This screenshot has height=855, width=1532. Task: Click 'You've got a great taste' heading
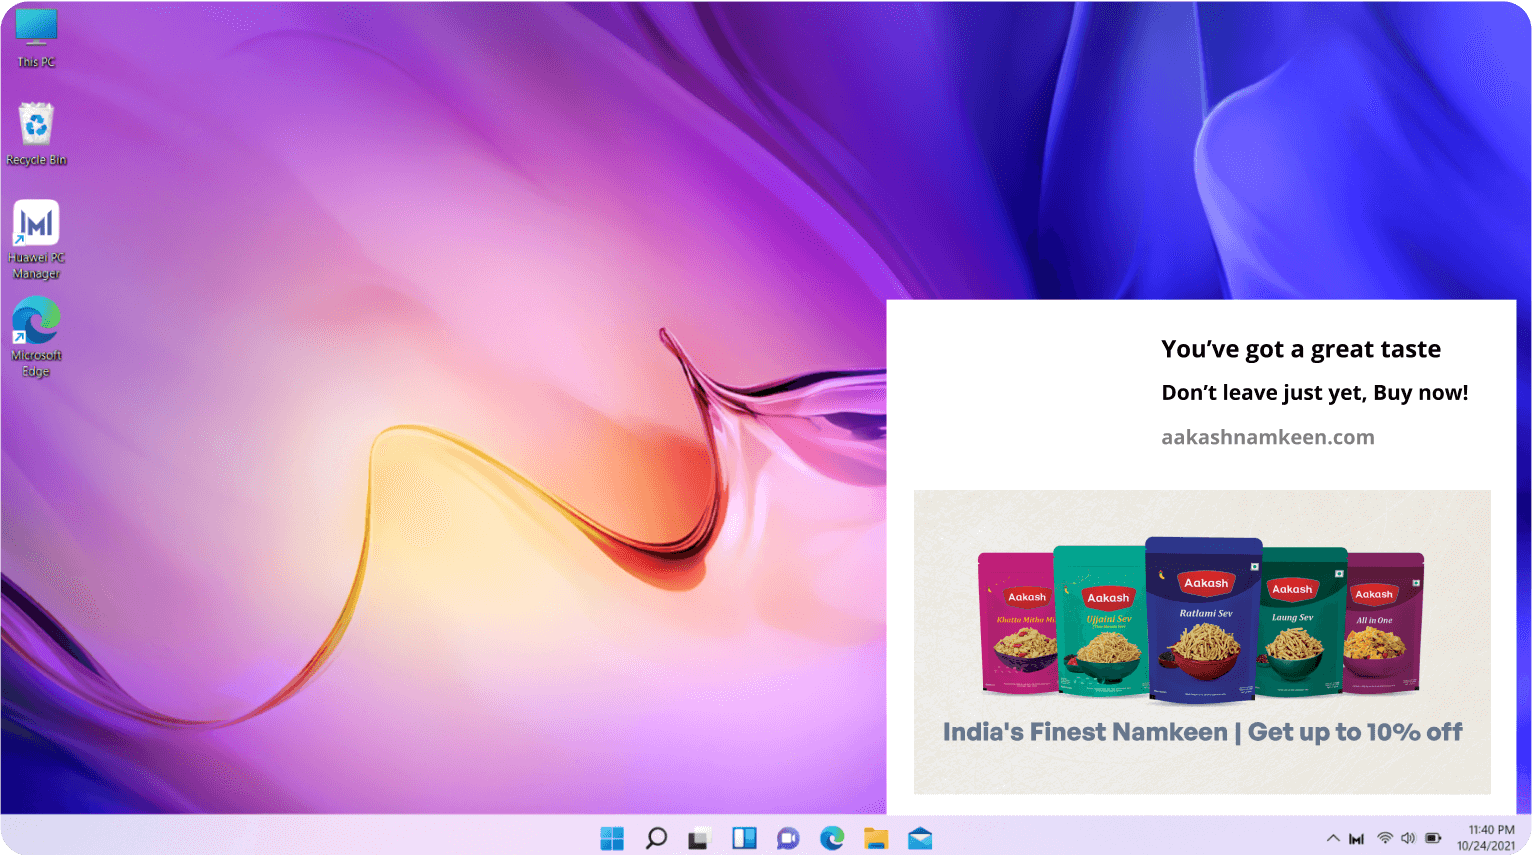[x=1301, y=349]
